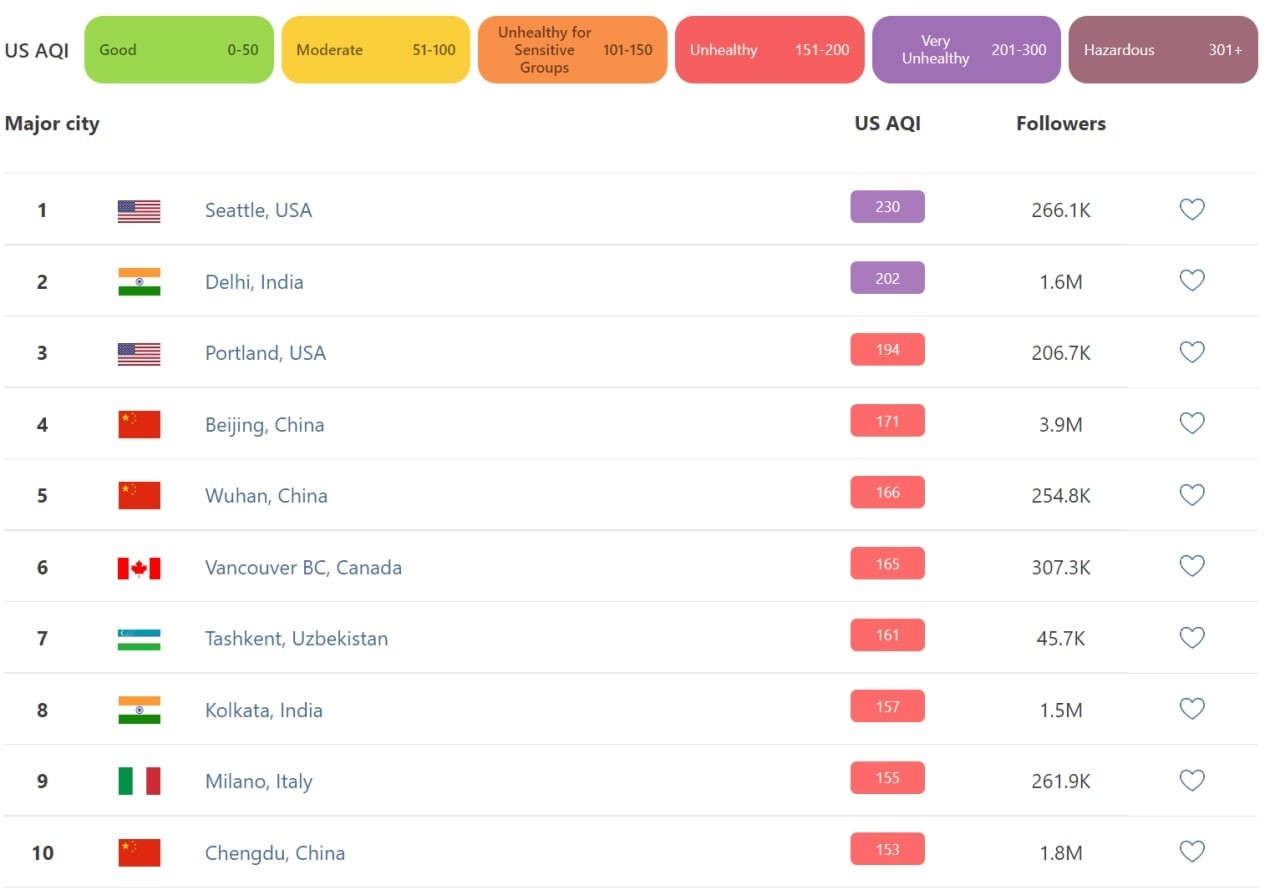Toggle the heart icon for Delhi
Image resolution: width=1280 pixels, height=890 pixels.
pyautogui.click(x=1191, y=281)
